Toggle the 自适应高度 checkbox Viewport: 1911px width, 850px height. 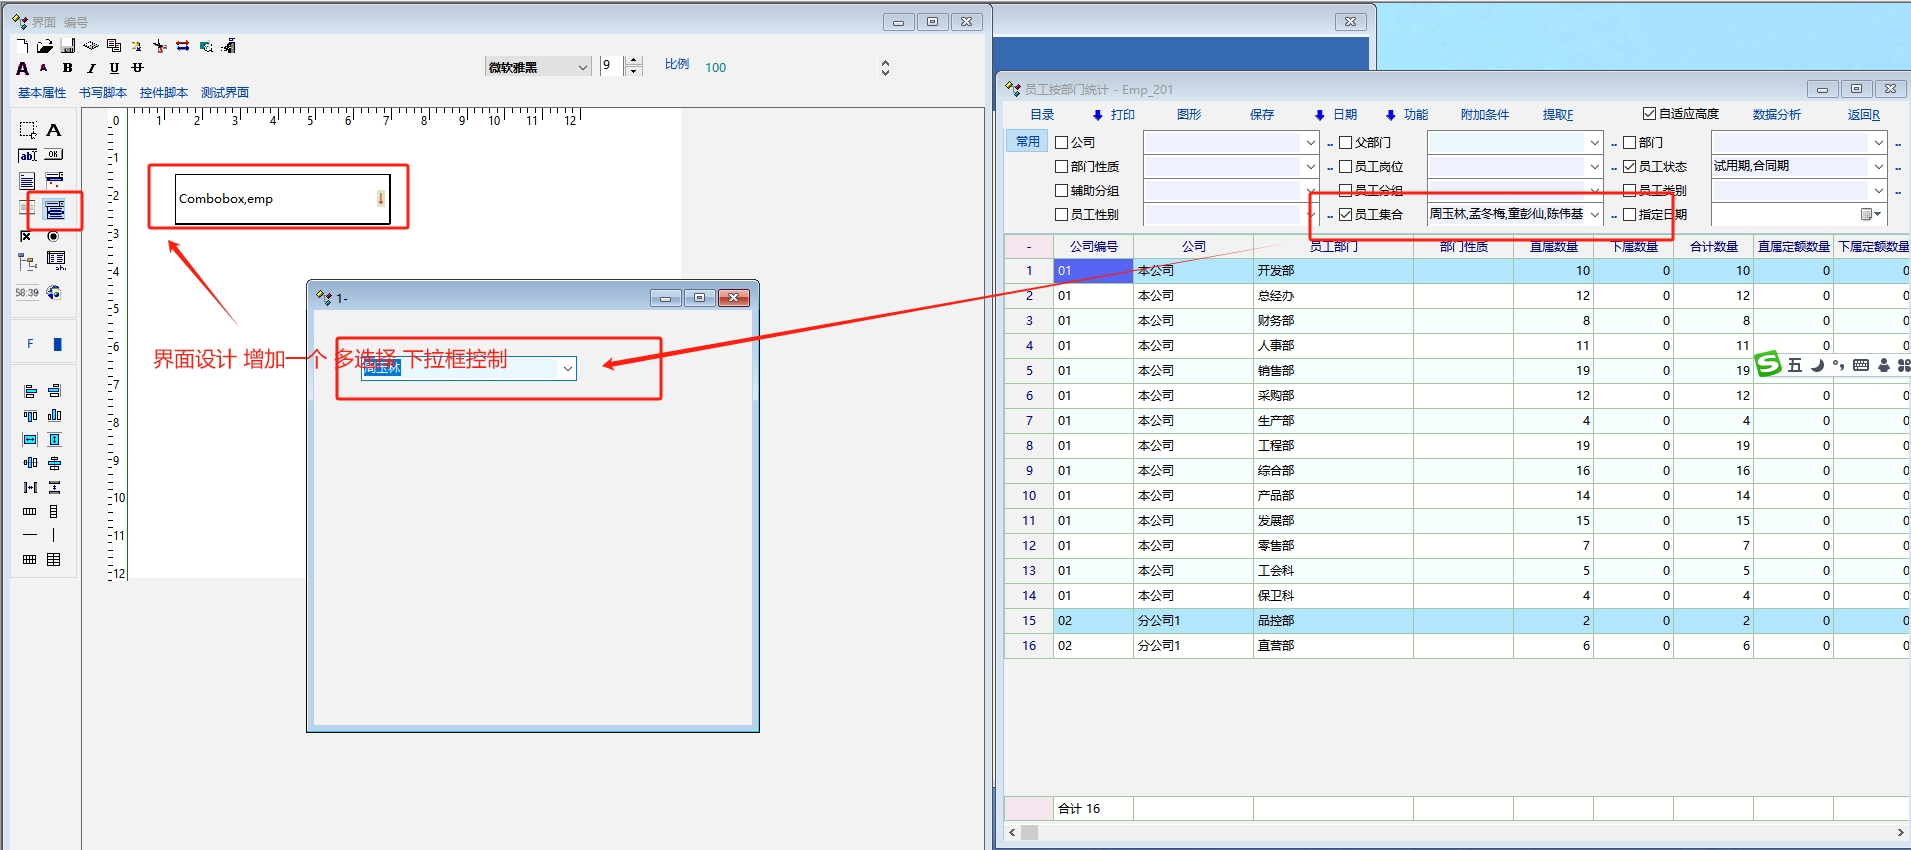point(1650,114)
